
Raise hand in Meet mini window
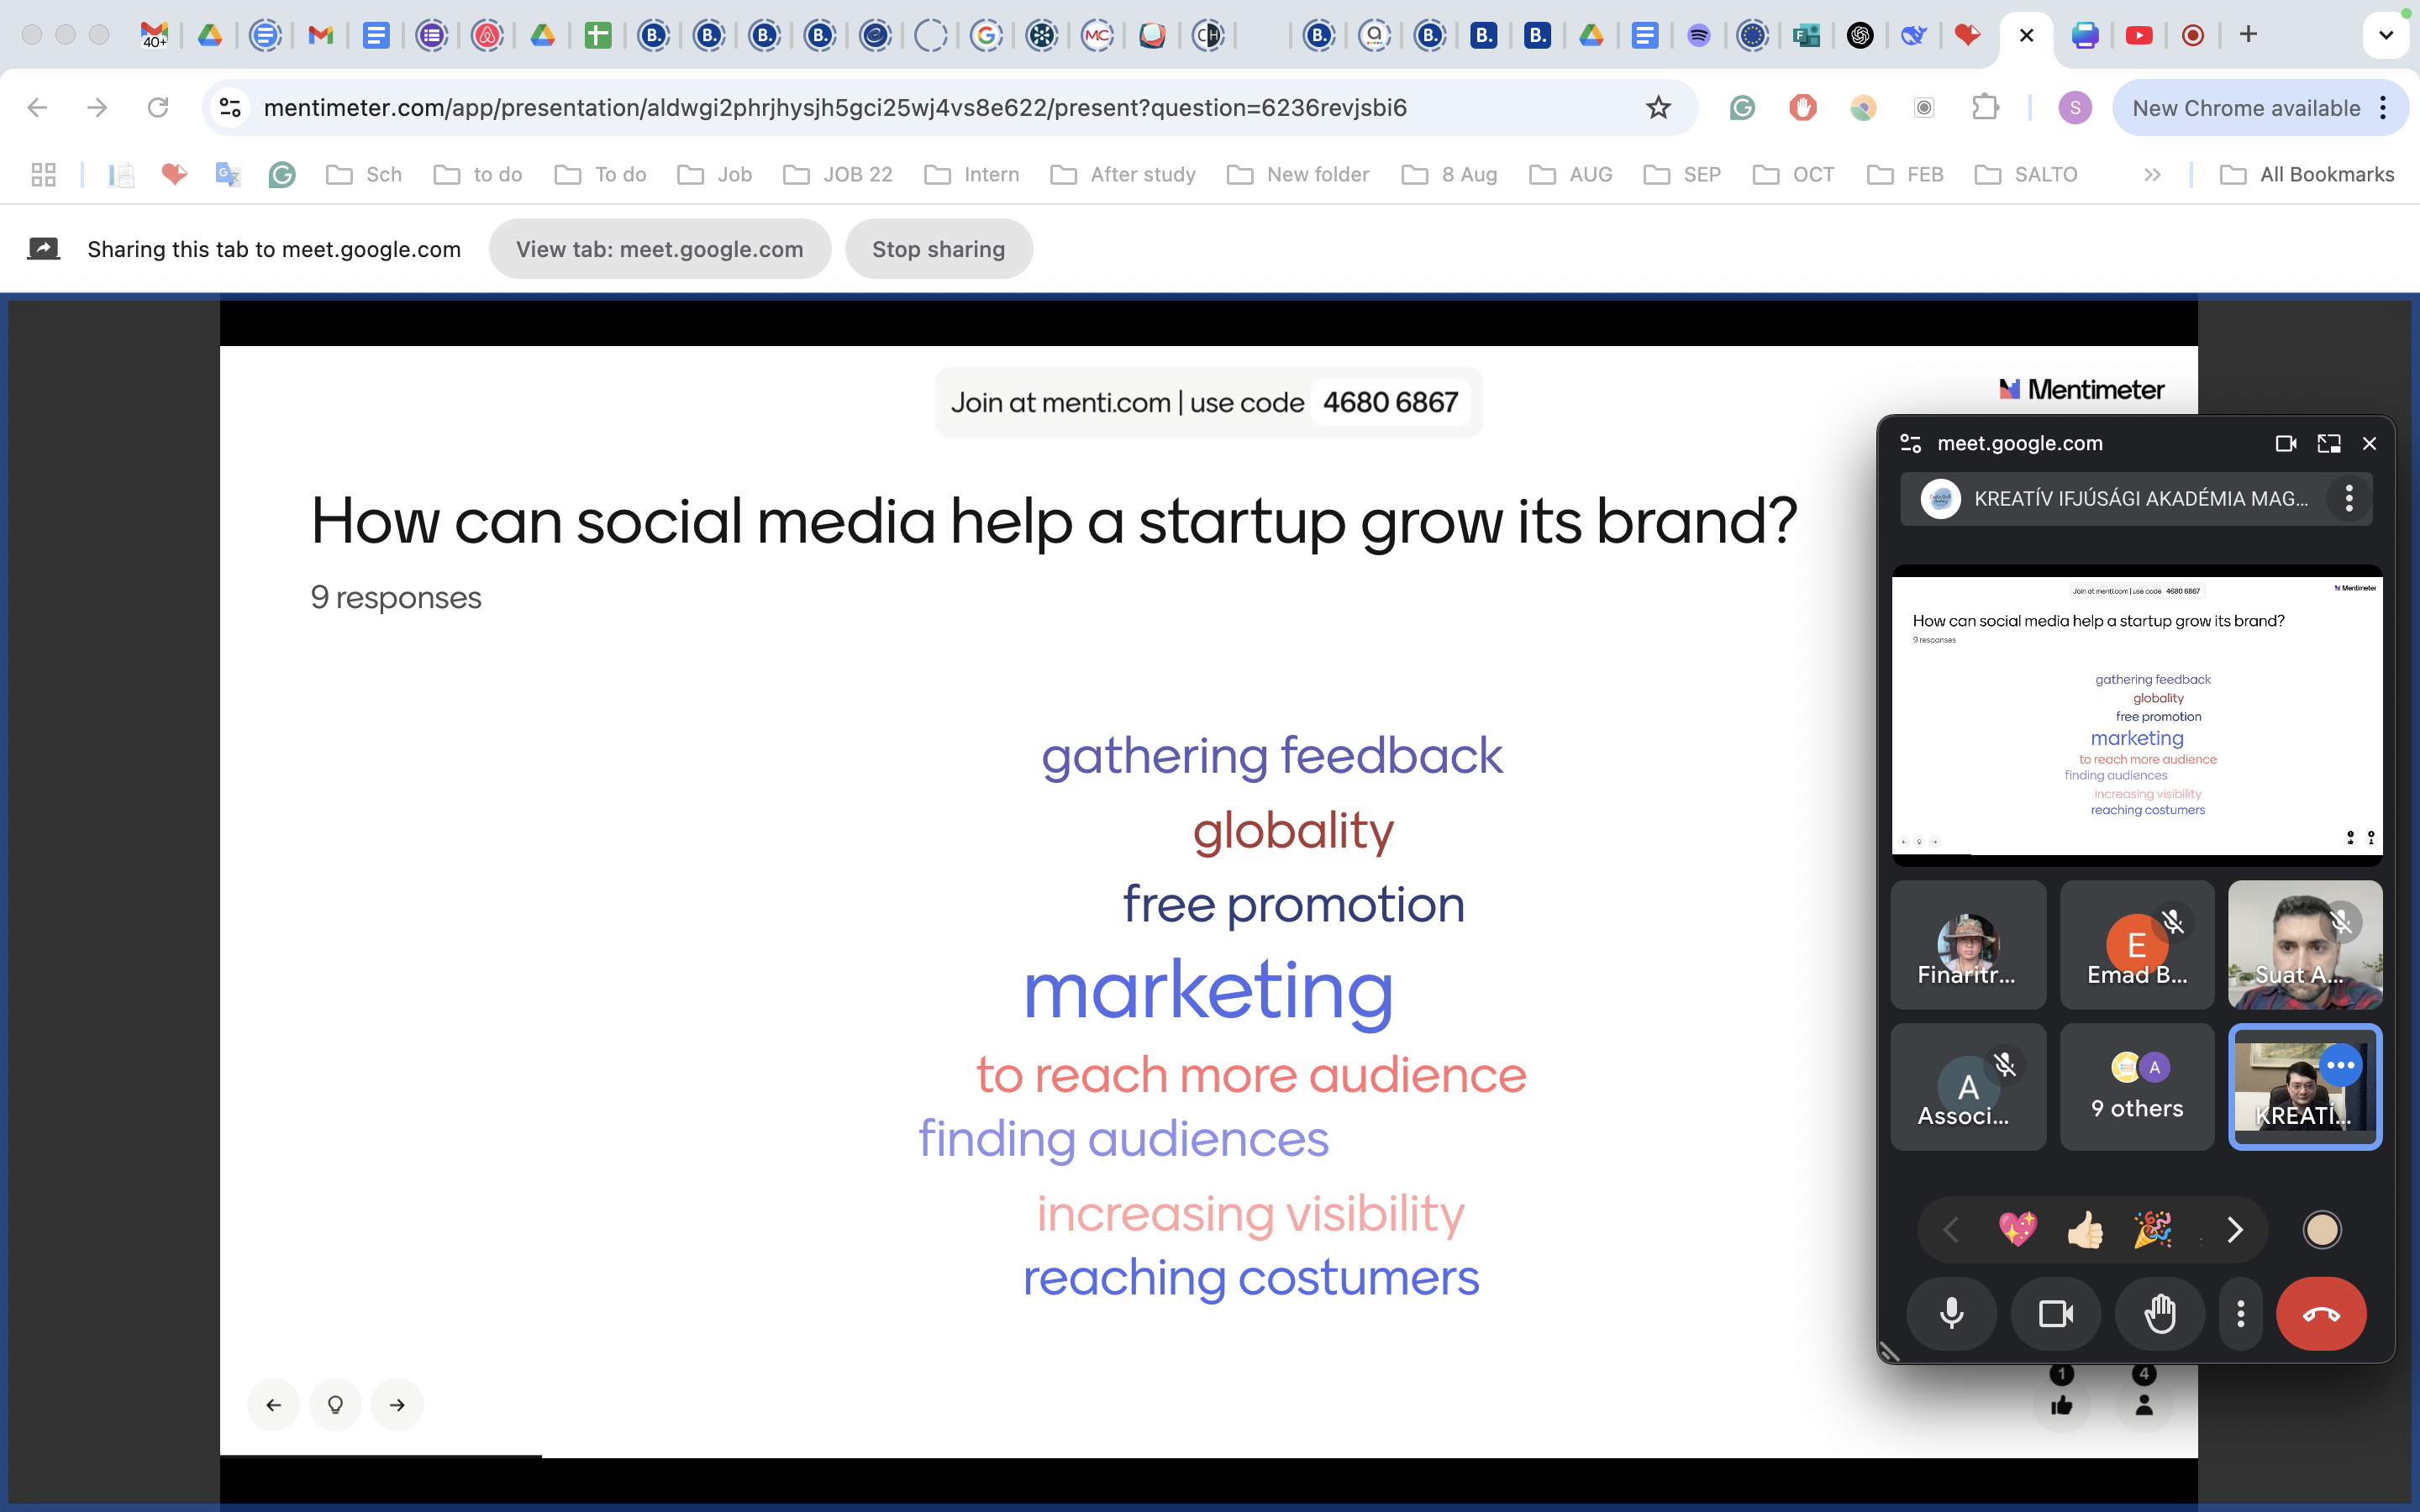pyautogui.click(x=2160, y=1313)
